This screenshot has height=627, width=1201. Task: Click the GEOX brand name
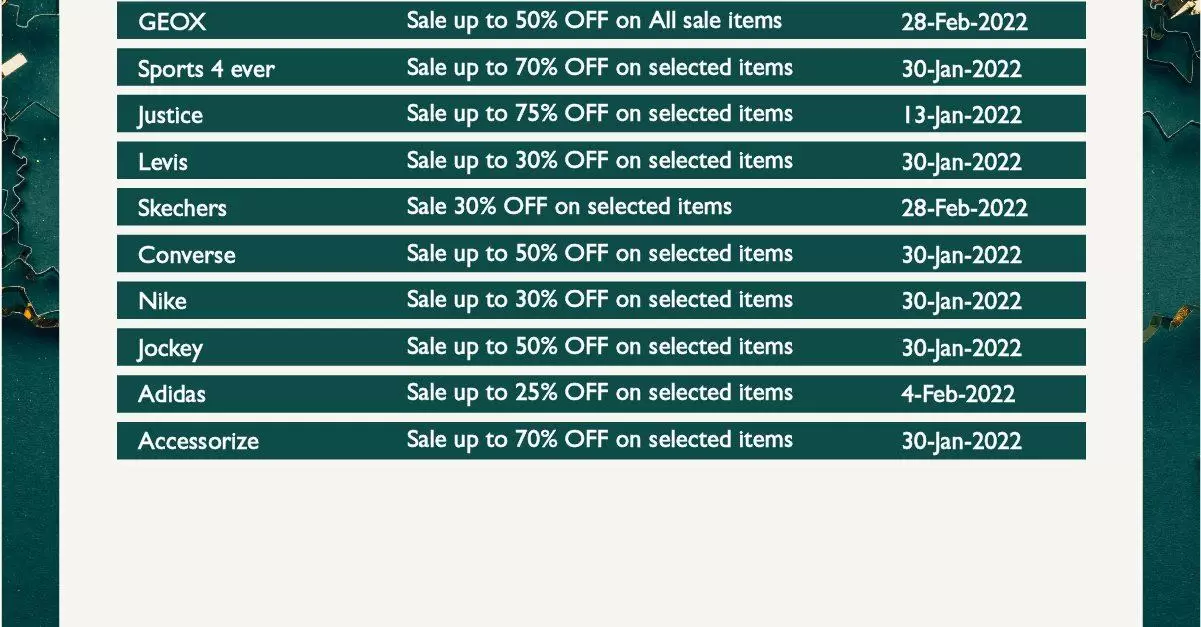coord(172,21)
